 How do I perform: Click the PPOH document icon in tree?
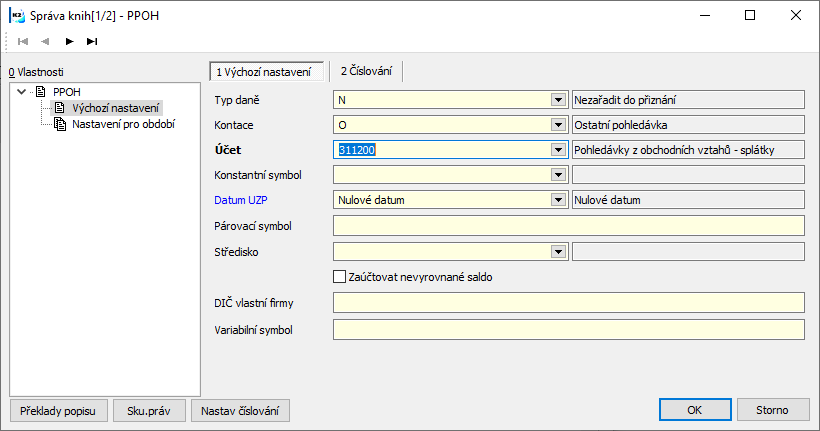click(x=40, y=92)
